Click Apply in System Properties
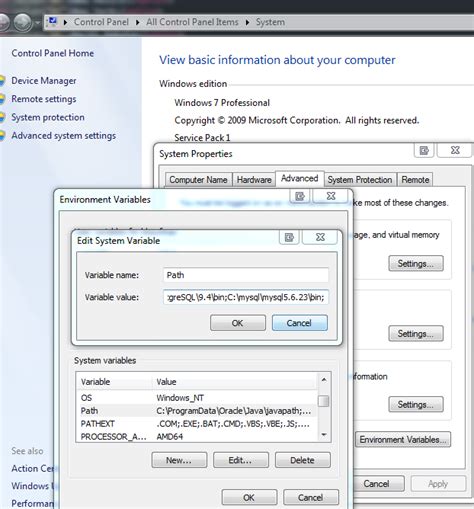Image resolution: width=474 pixels, height=509 pixels. pos(438,483)
